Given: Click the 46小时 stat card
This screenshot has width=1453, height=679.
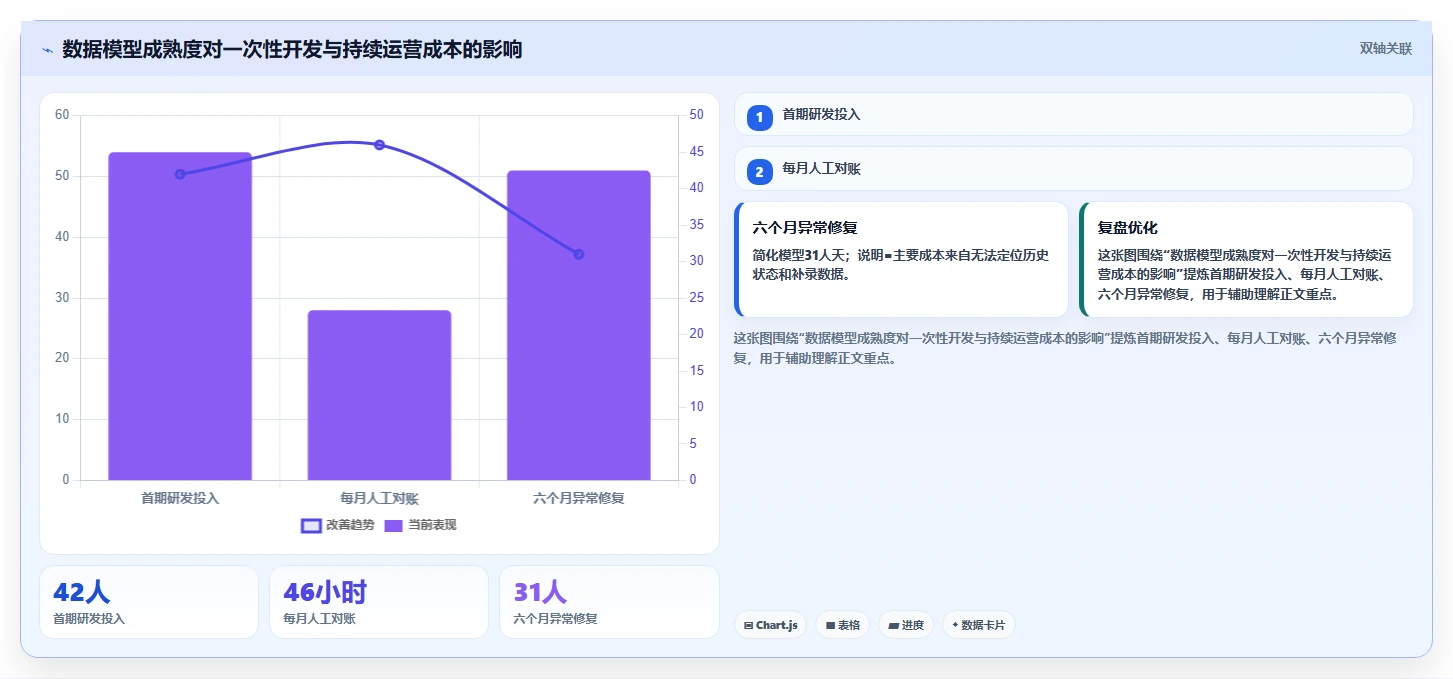Looking at the screenshot, I should coord(379,602).
